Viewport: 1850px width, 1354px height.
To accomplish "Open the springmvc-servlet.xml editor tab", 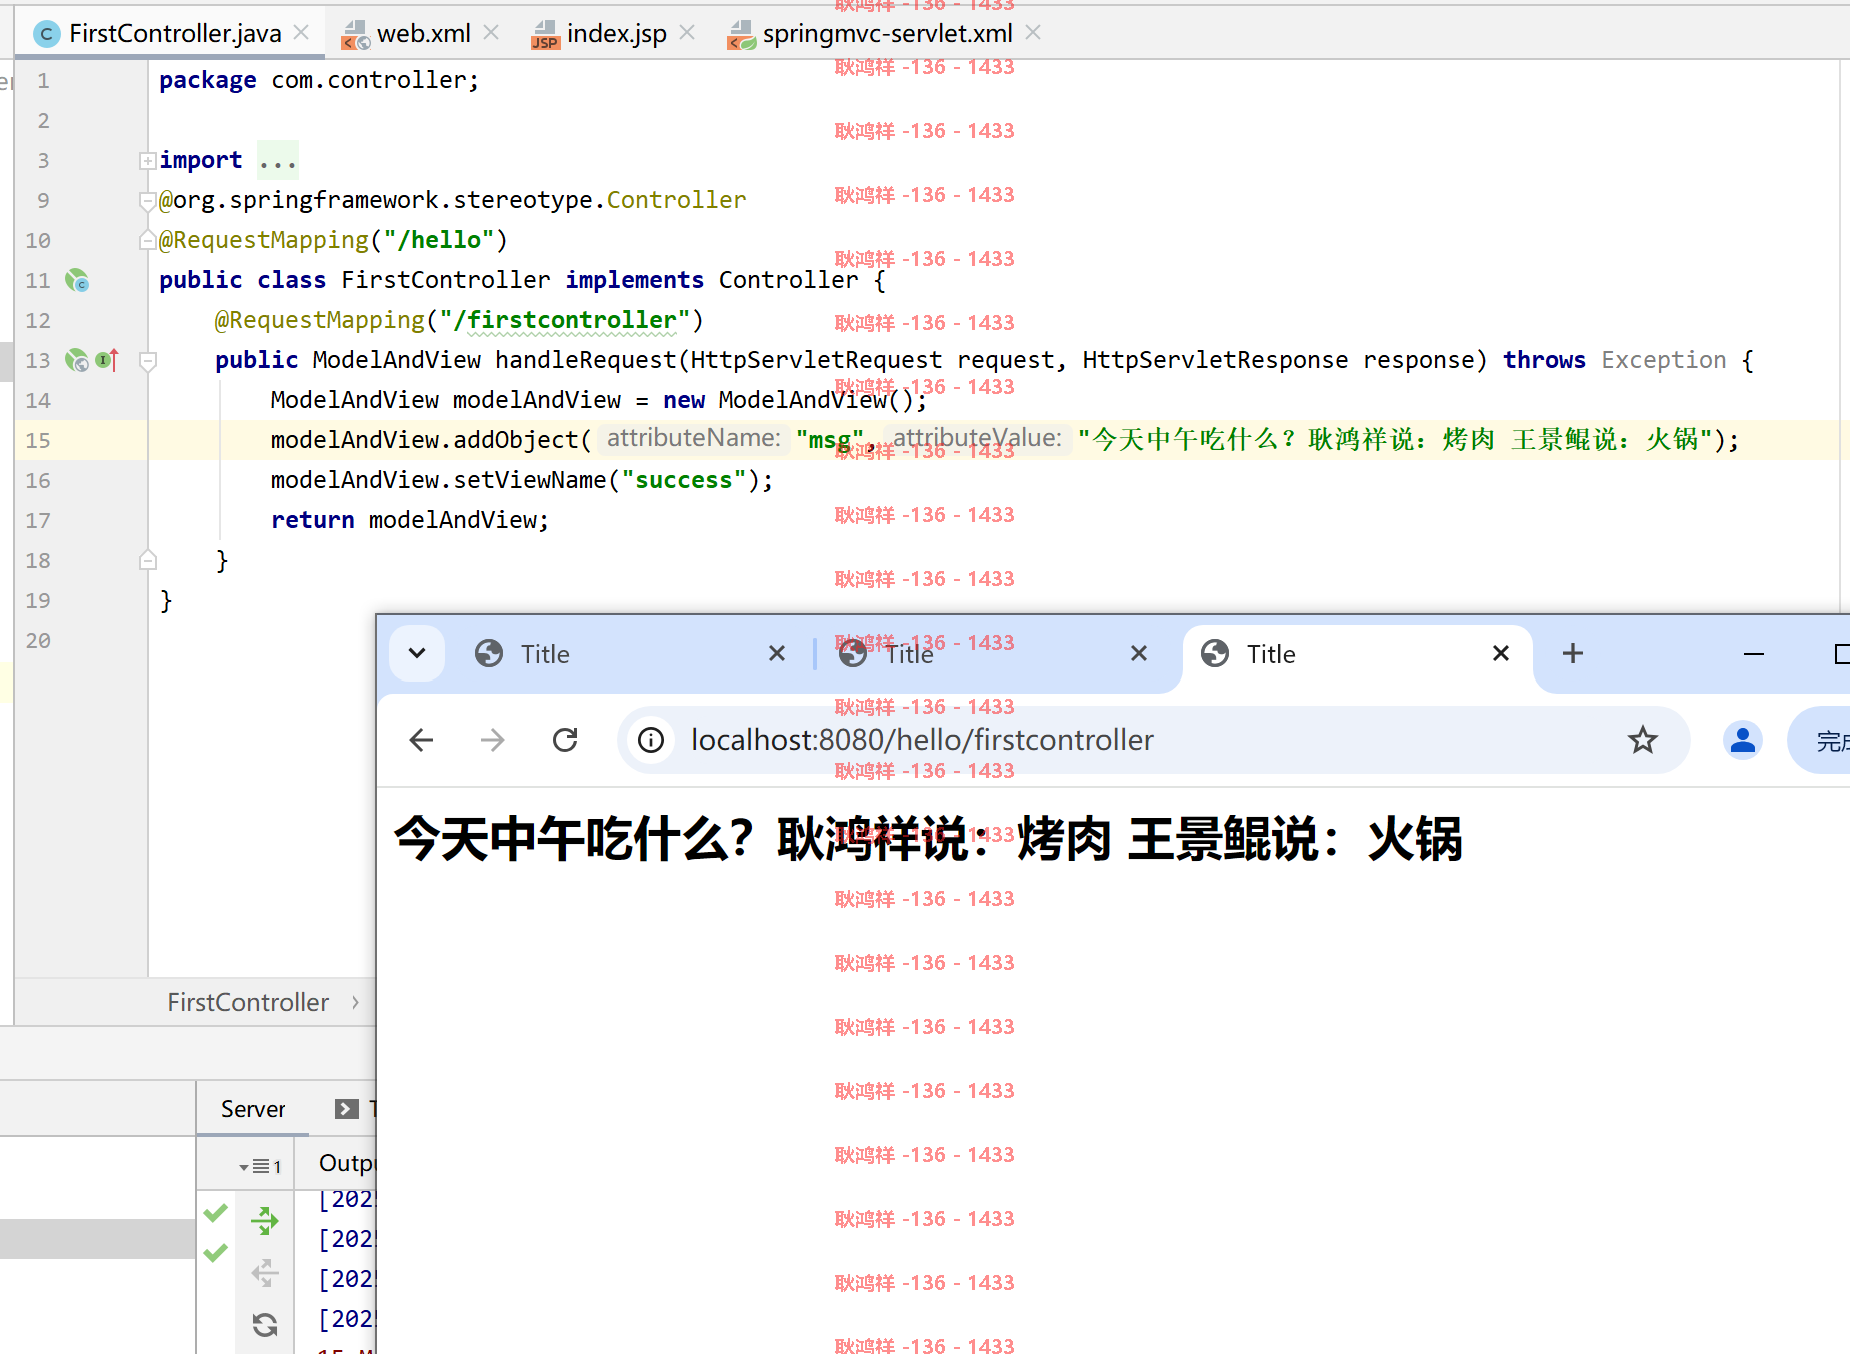I will [x=887, y=34].
